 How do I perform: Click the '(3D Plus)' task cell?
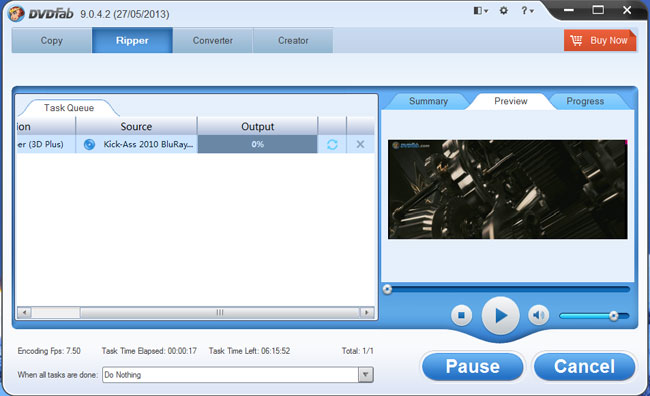point(46,144)
